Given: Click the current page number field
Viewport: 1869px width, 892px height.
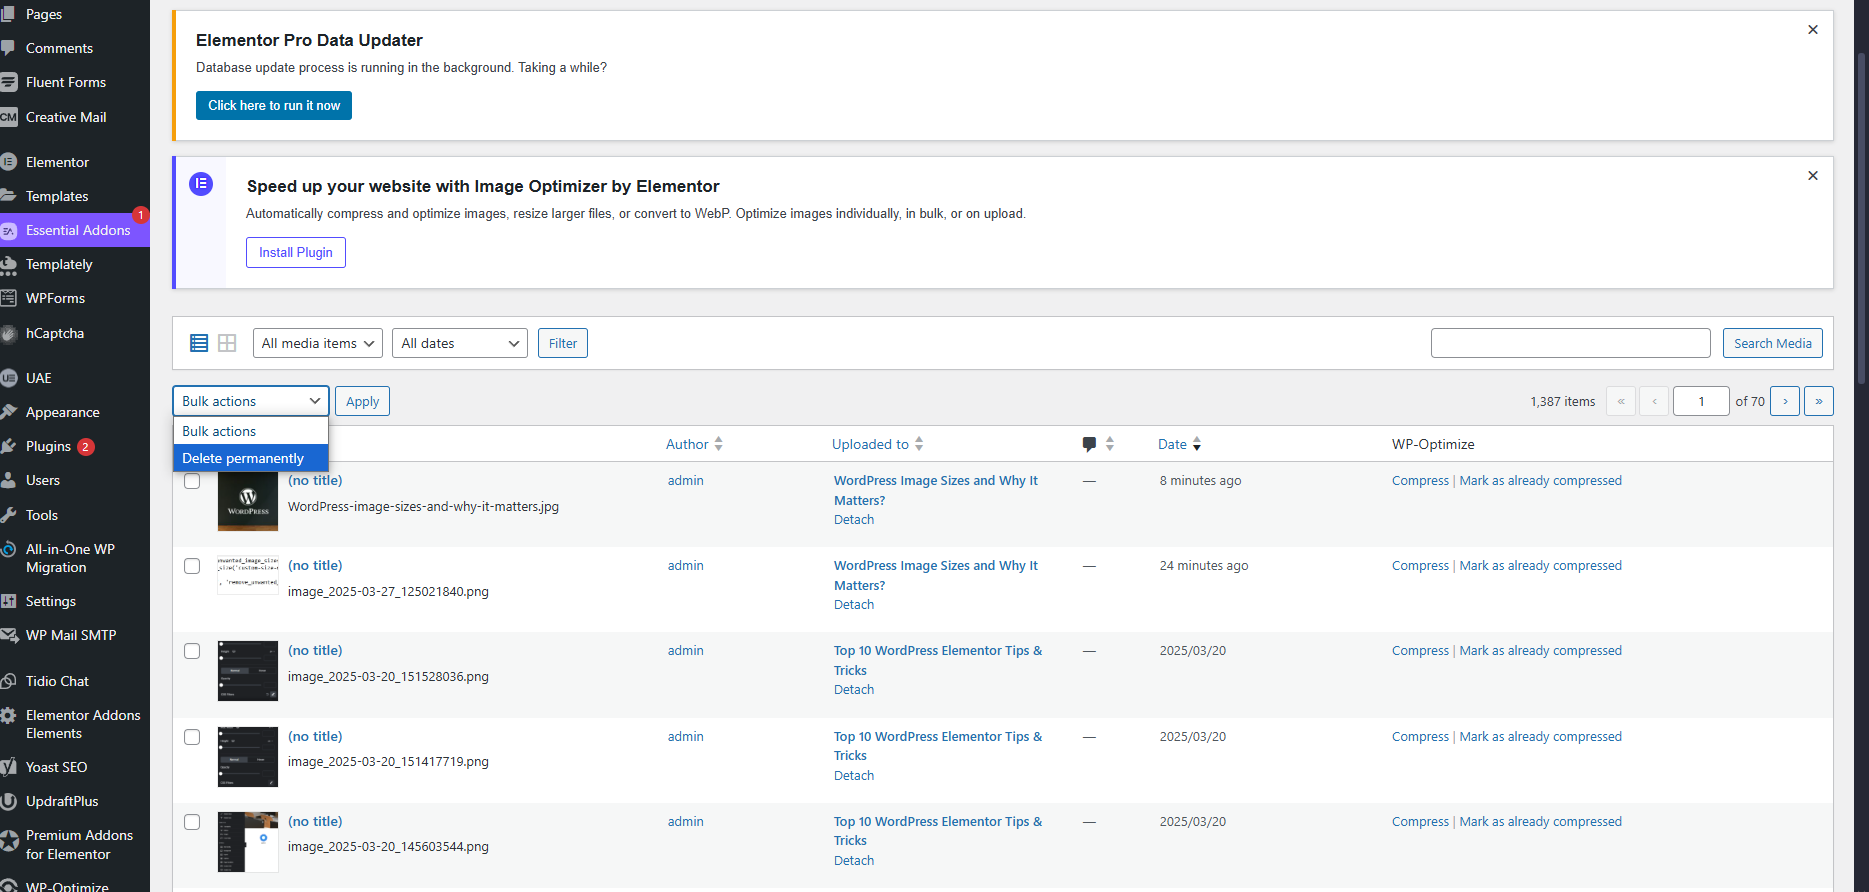Looking at the screenshot, I should [1701, 401].
